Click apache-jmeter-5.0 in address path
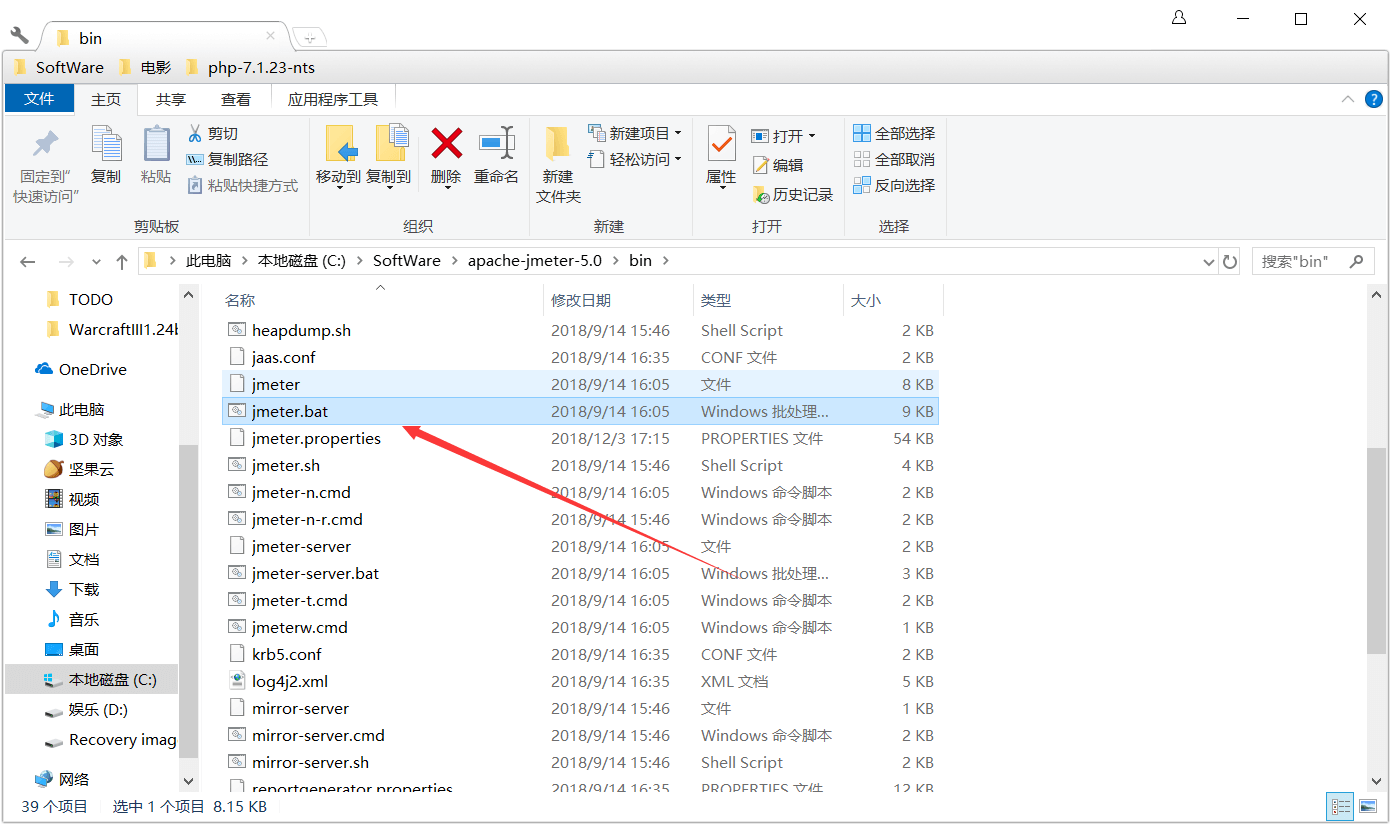1391x825 pixels. [x=535, y=261]
